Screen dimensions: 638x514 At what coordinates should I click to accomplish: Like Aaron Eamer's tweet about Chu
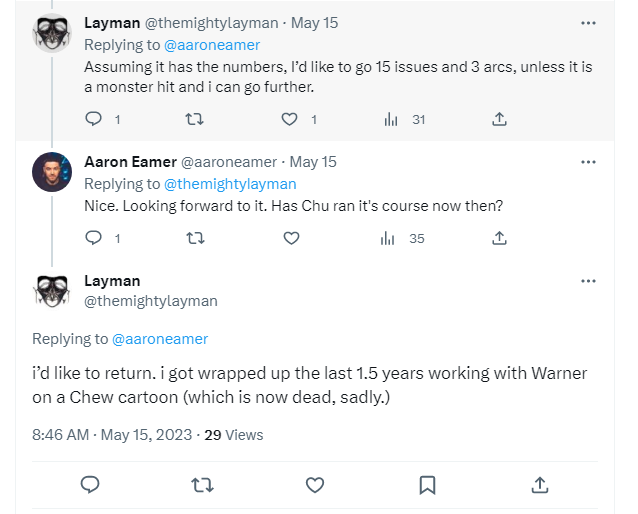[x=291, y=238]
